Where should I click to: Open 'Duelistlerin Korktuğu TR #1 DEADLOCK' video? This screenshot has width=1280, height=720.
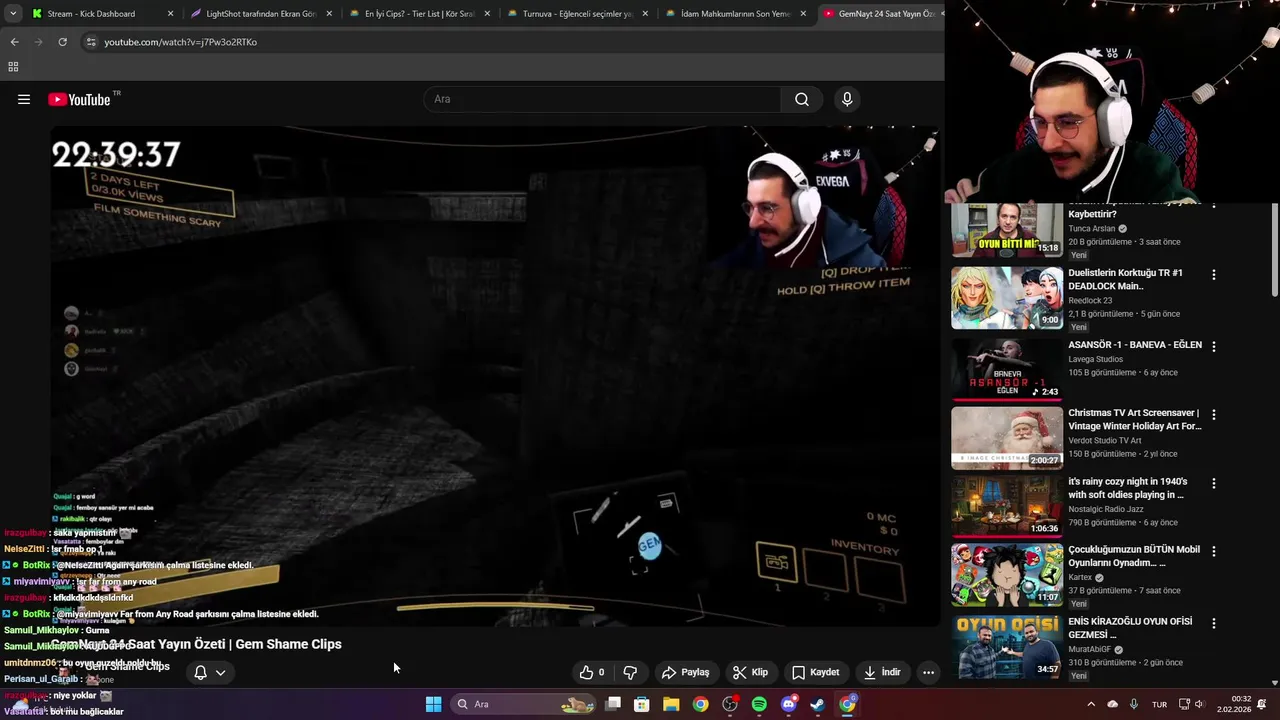click(1125, 279)
